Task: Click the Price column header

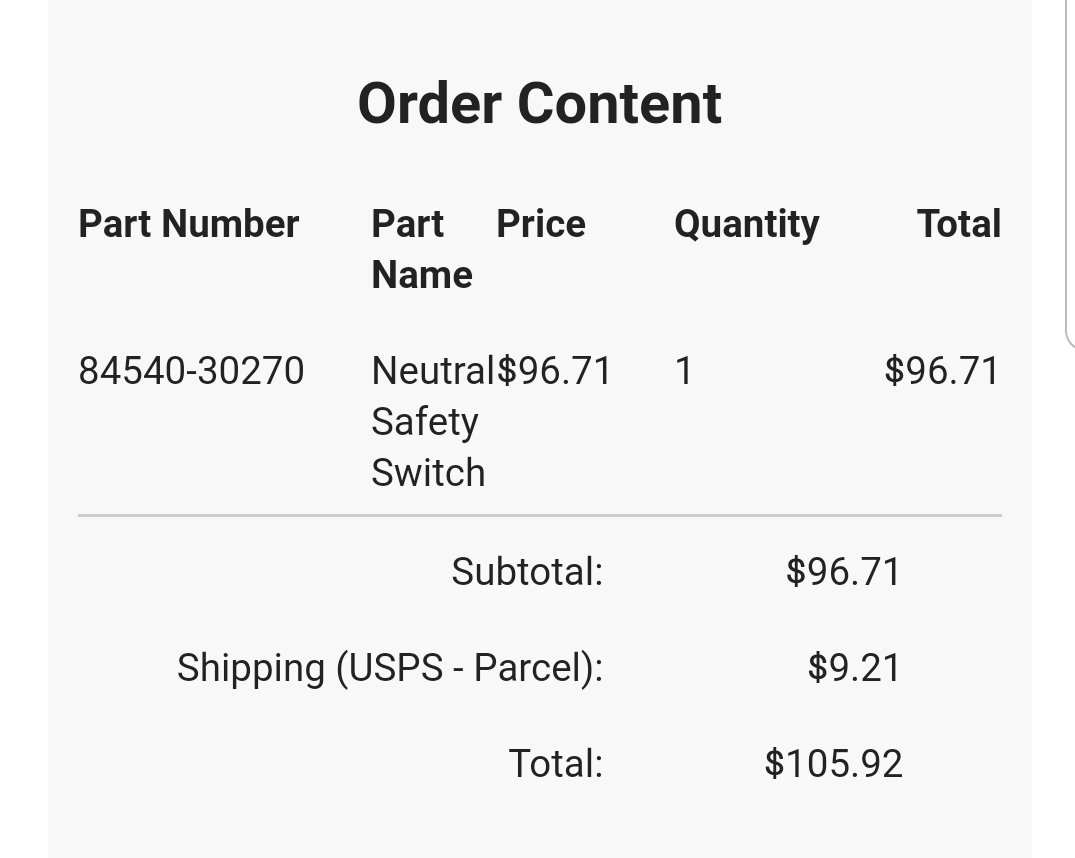Action: (541, 224)
